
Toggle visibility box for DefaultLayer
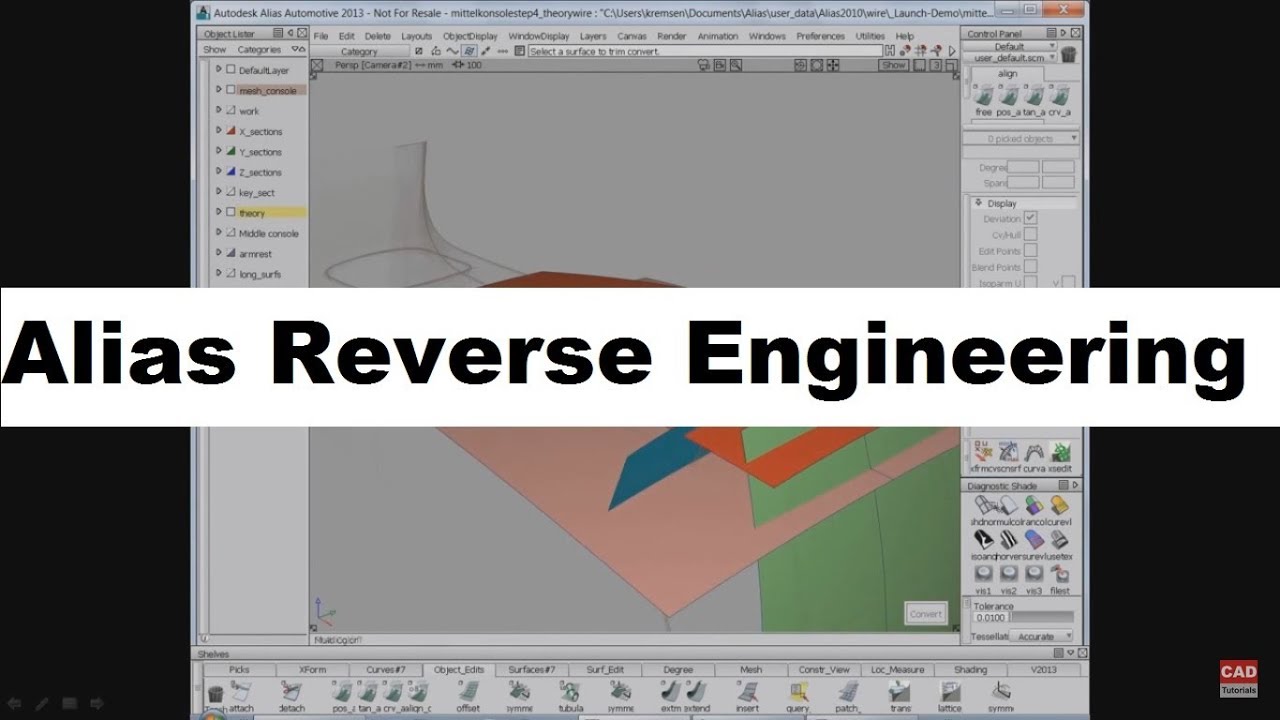point(231,70)
